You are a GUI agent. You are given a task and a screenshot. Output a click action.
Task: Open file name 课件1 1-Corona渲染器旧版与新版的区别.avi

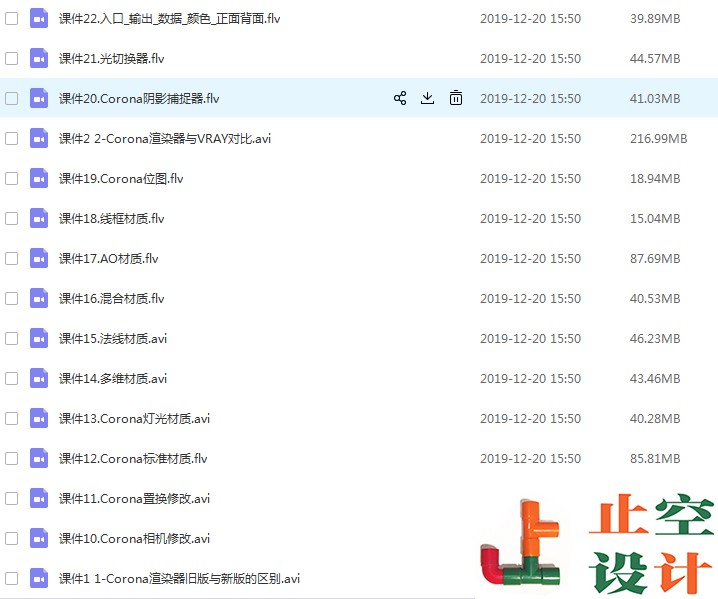pyautogui.click(x=179, y=578)
